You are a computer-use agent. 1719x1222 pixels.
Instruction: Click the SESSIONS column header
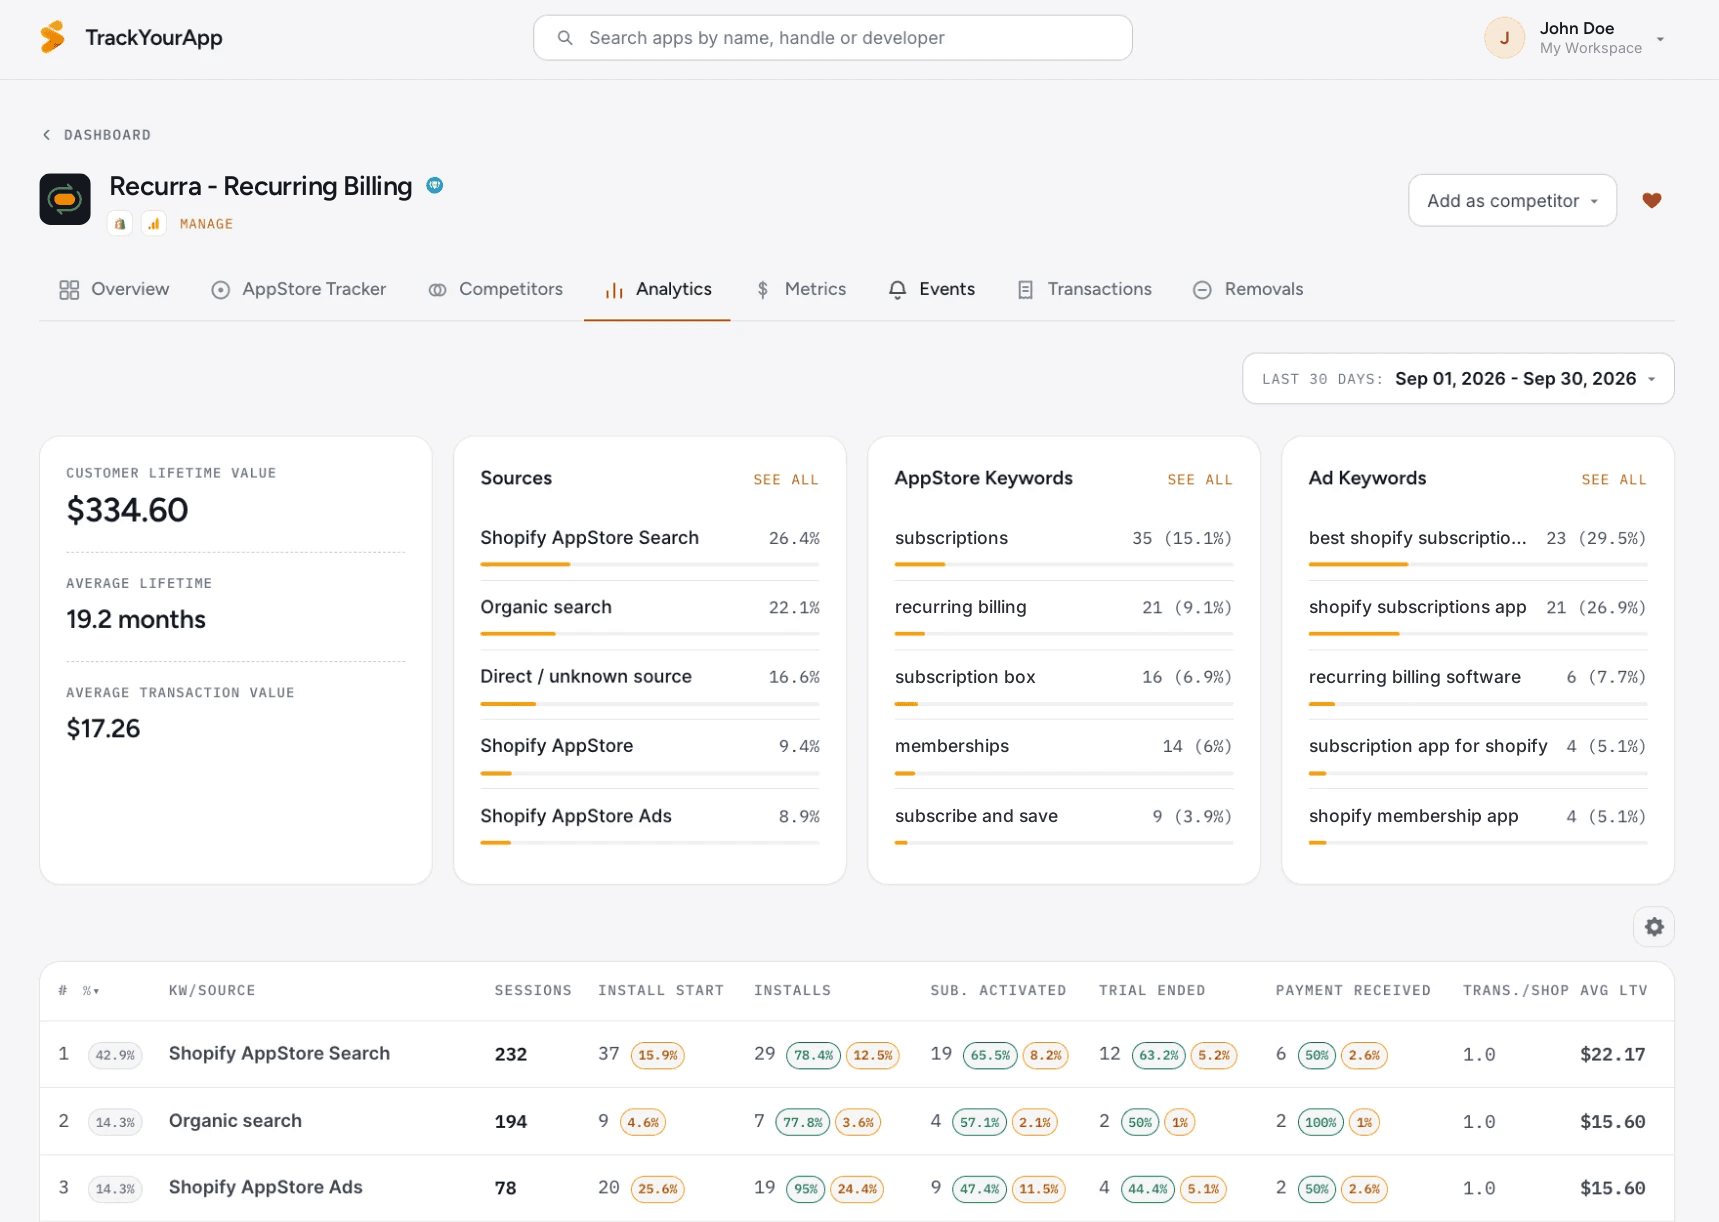(533, 991)
